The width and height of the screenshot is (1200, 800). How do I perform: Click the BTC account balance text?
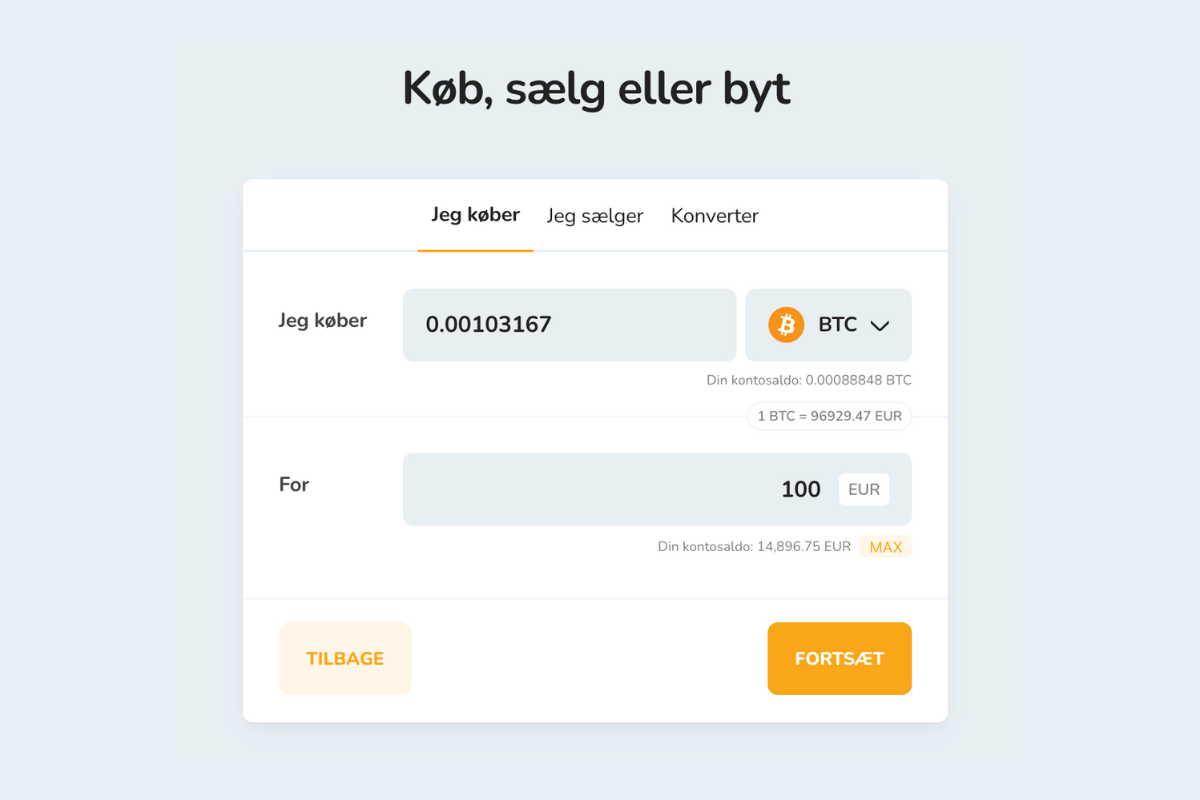click(x=807, y=380)
